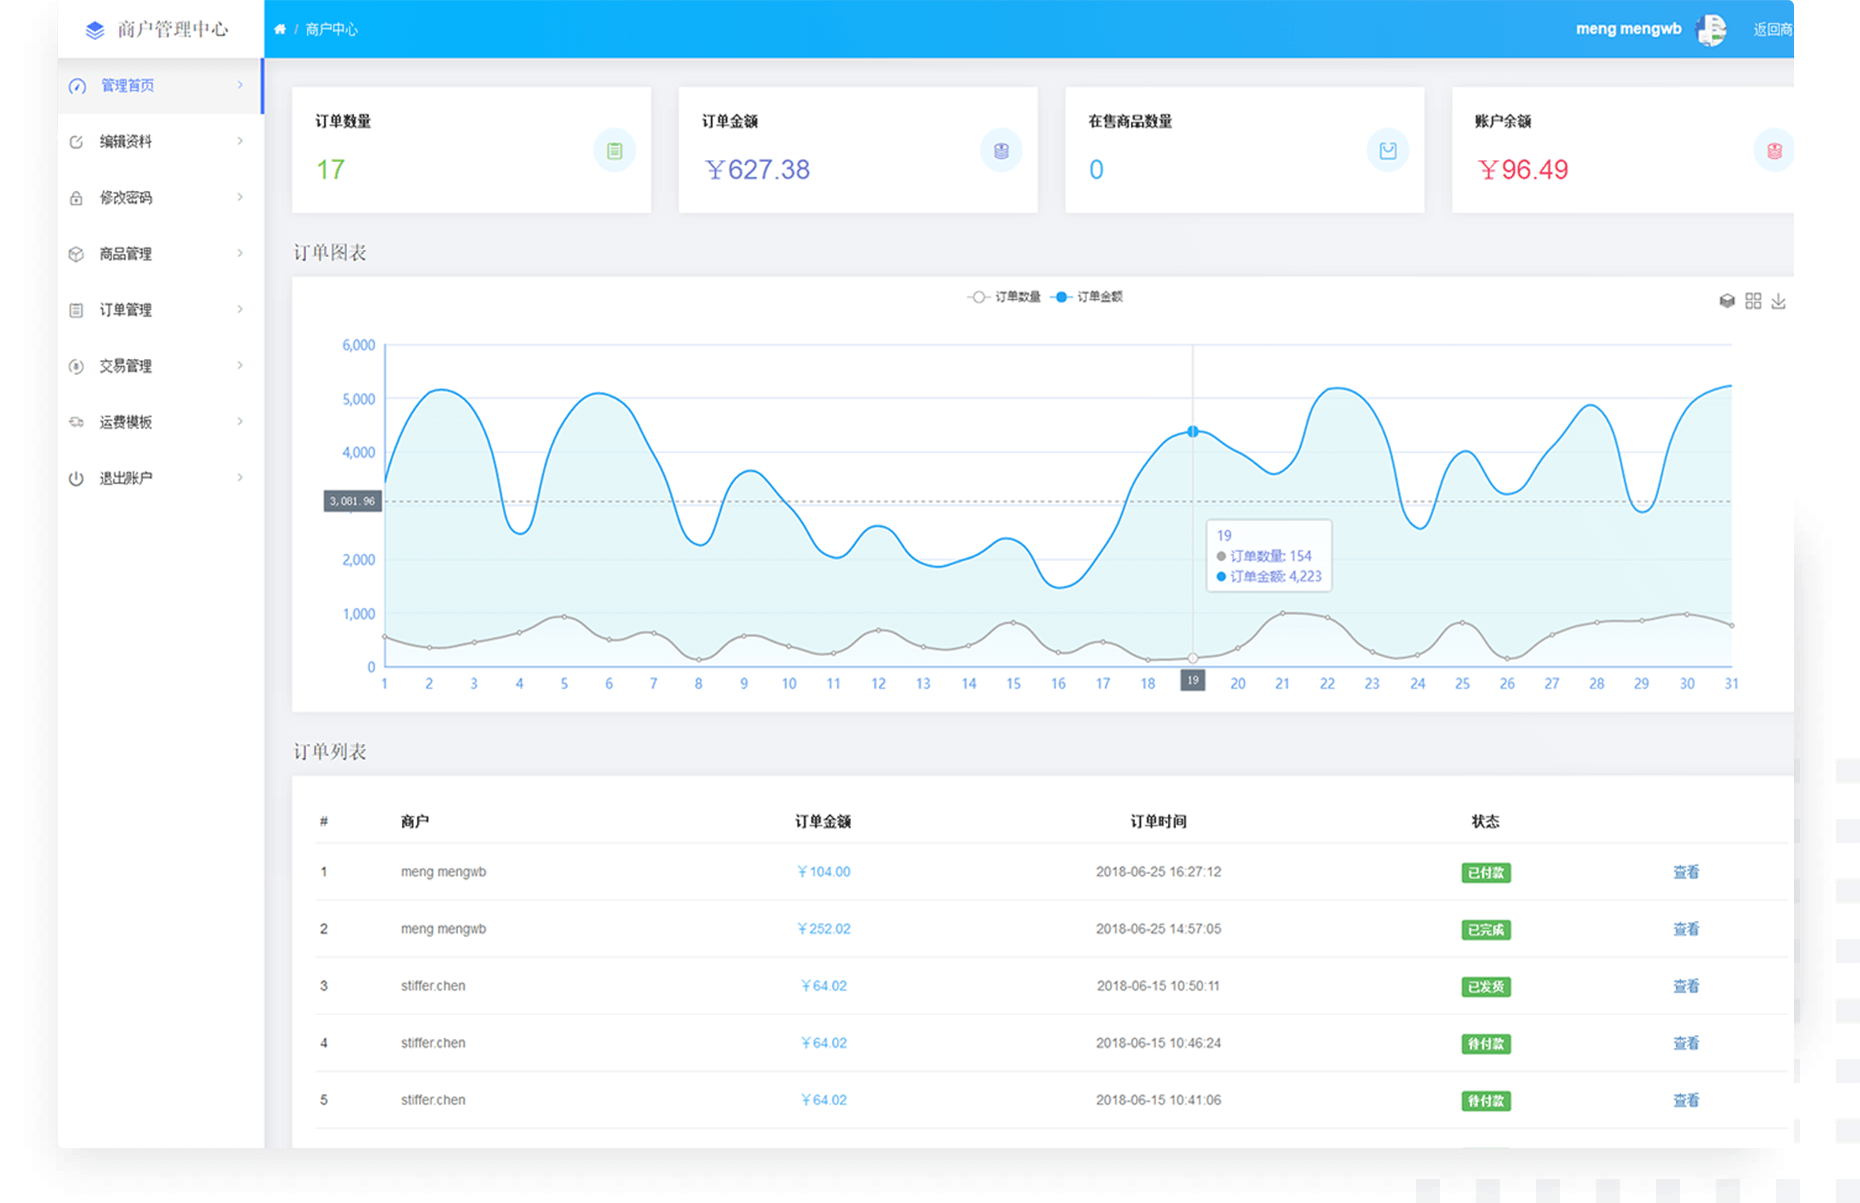Click the cube-shaped icon in chart toolbox
1860x1203 pixels.
1727,301
